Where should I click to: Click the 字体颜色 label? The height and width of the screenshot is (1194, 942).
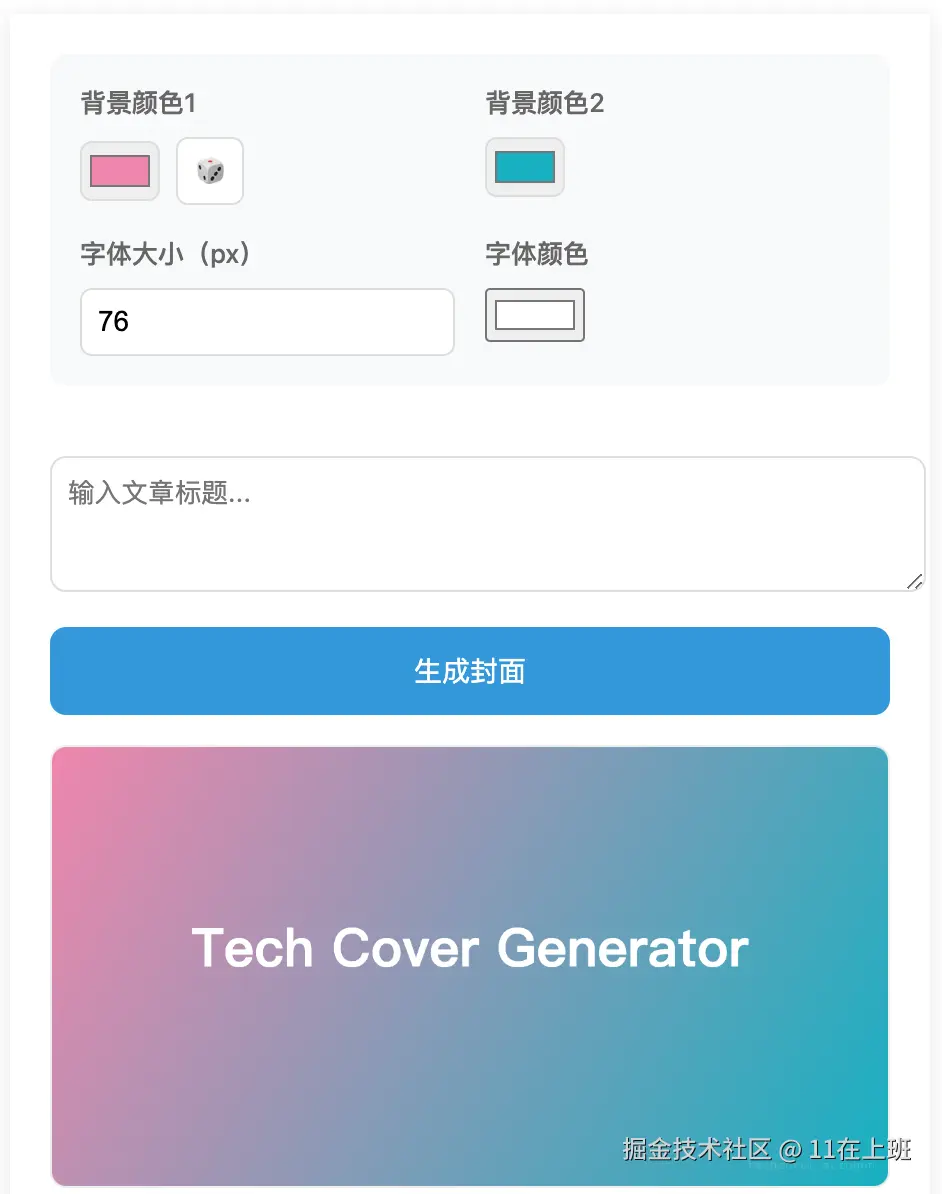[x=536, y=255]
